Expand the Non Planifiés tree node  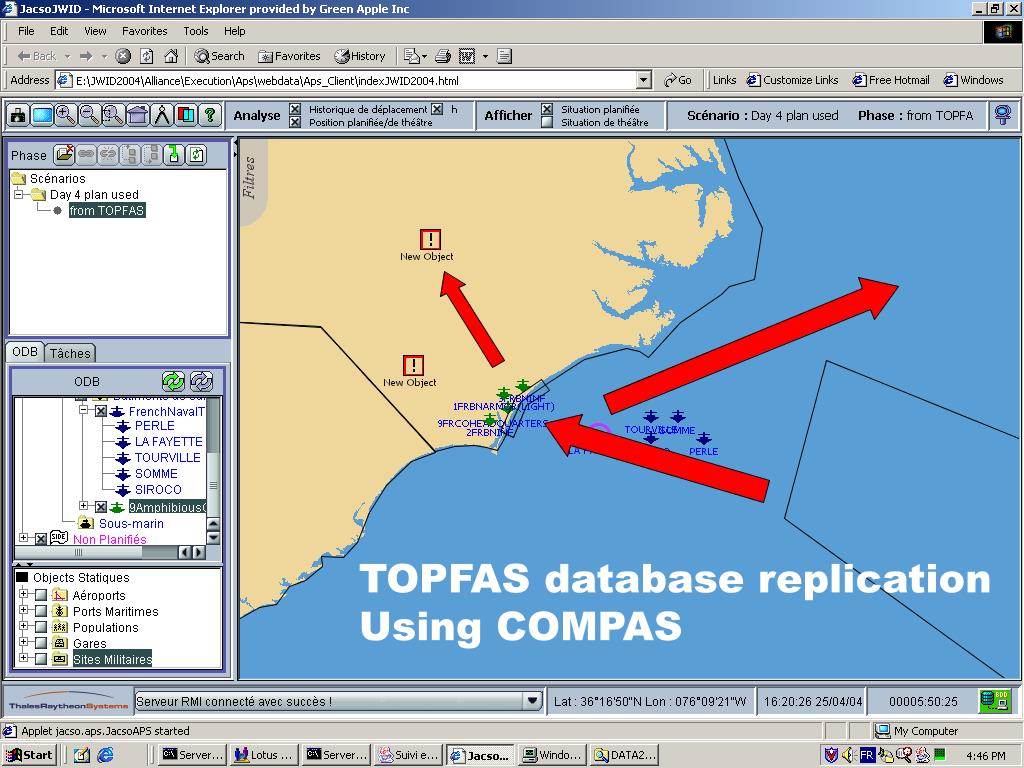coord(24,538)
